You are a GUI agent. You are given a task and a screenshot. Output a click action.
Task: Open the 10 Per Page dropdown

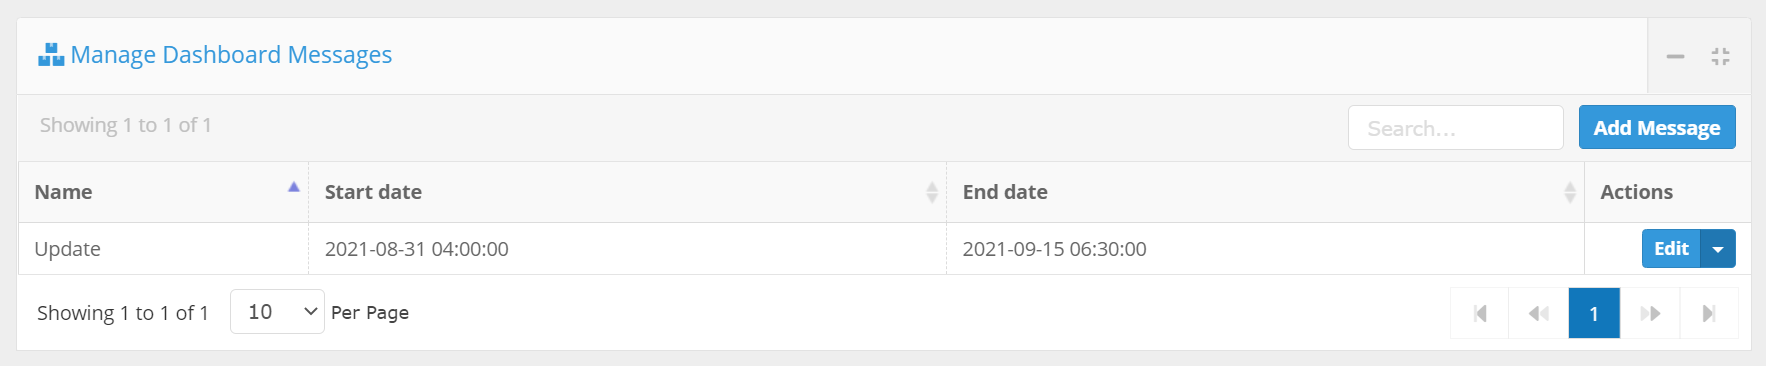coord(277,312)
